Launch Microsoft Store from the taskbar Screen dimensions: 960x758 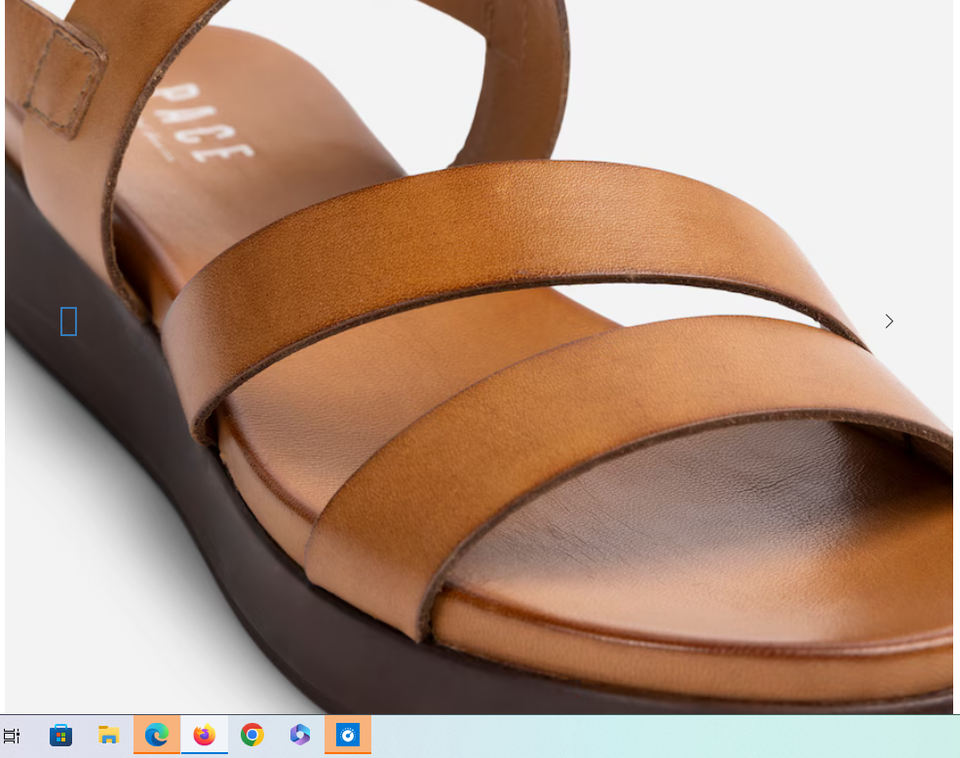[61, 735]
